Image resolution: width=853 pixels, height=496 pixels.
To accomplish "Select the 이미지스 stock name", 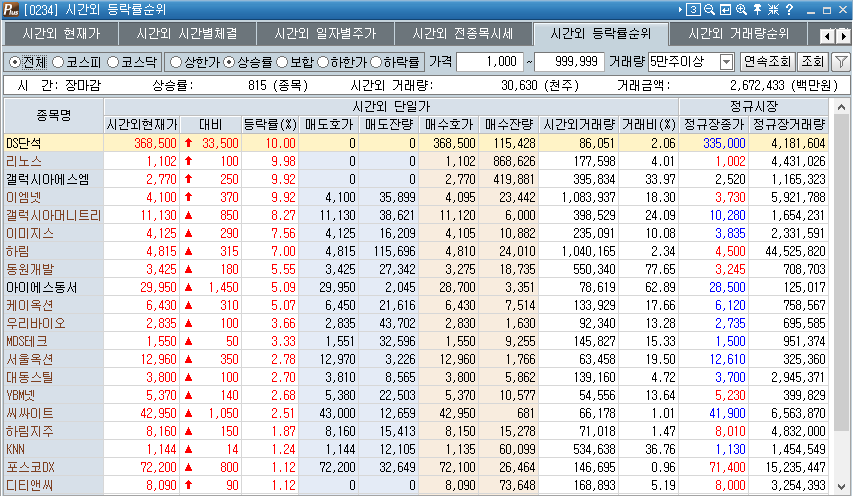I will point(30,233).
